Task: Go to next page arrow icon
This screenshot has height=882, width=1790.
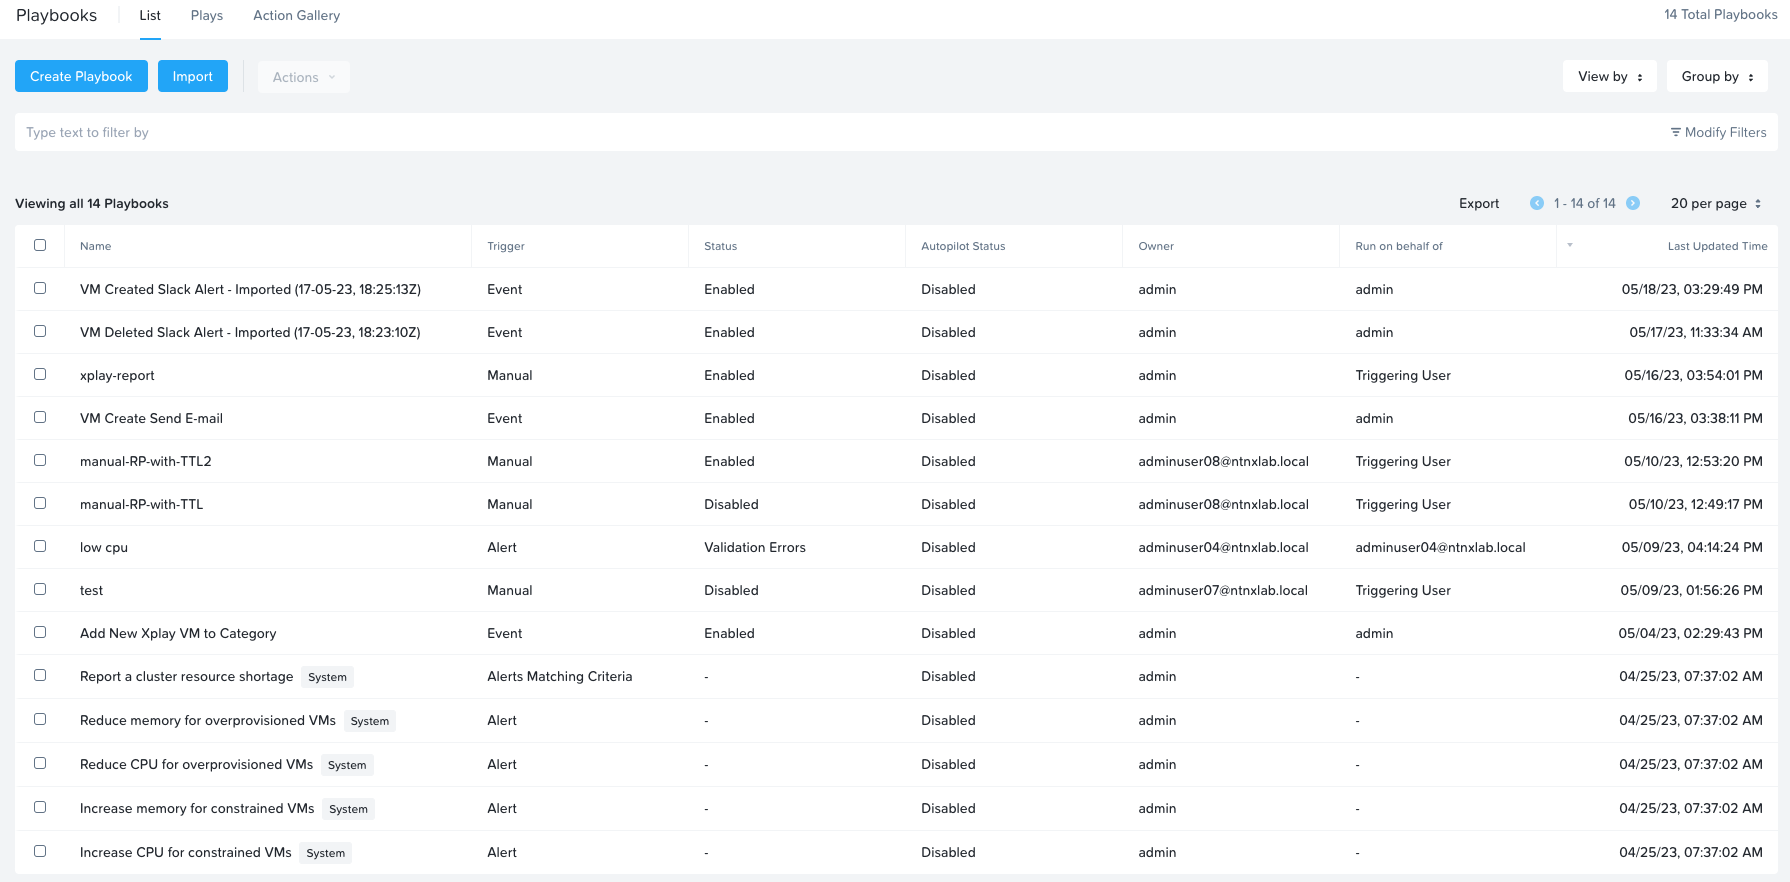Action: [1633, 203]
